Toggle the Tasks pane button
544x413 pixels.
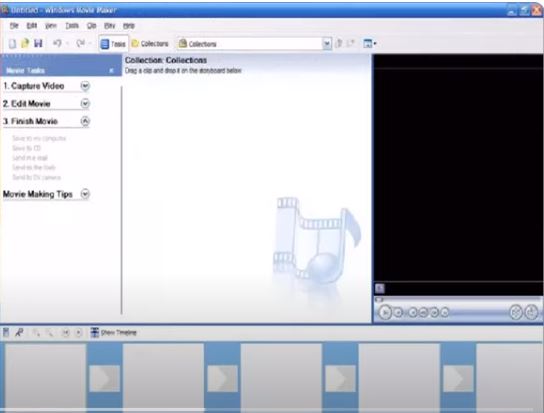point(113,44)
